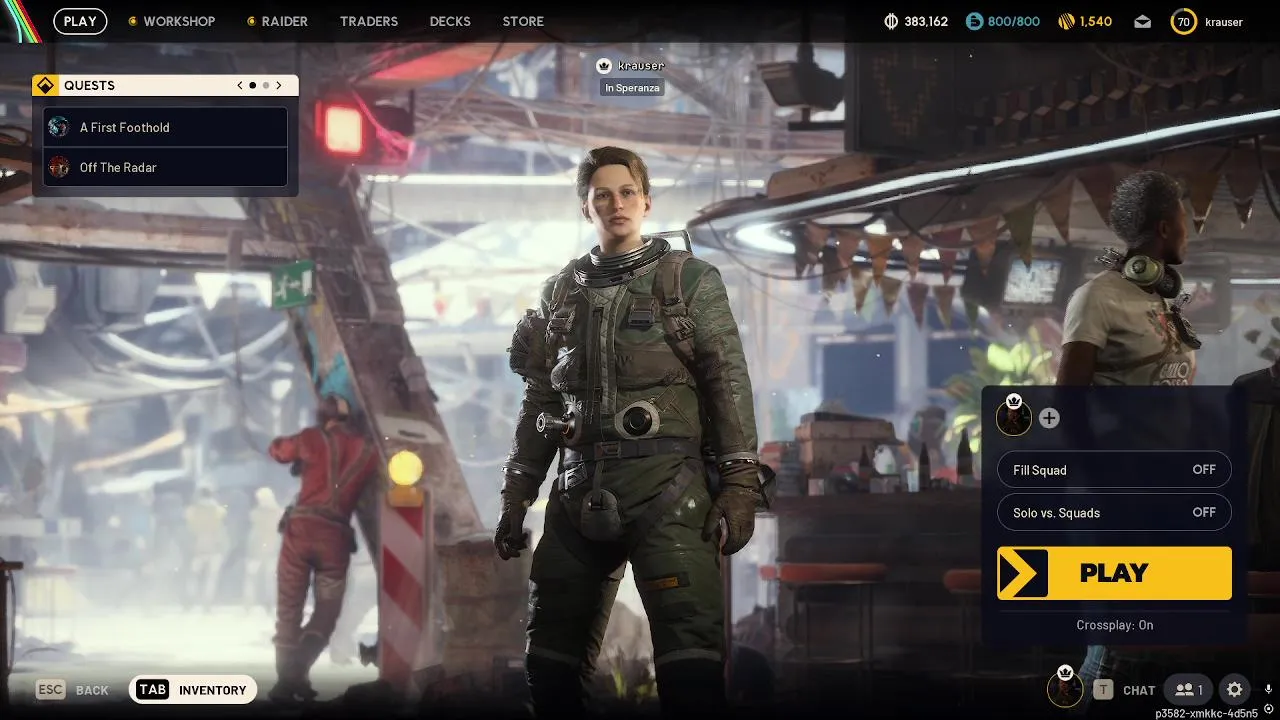The height and width of the screenshot is (720, 1280).
Task: Click the coin currency icon beside 383,162
Action: [892, 21]
